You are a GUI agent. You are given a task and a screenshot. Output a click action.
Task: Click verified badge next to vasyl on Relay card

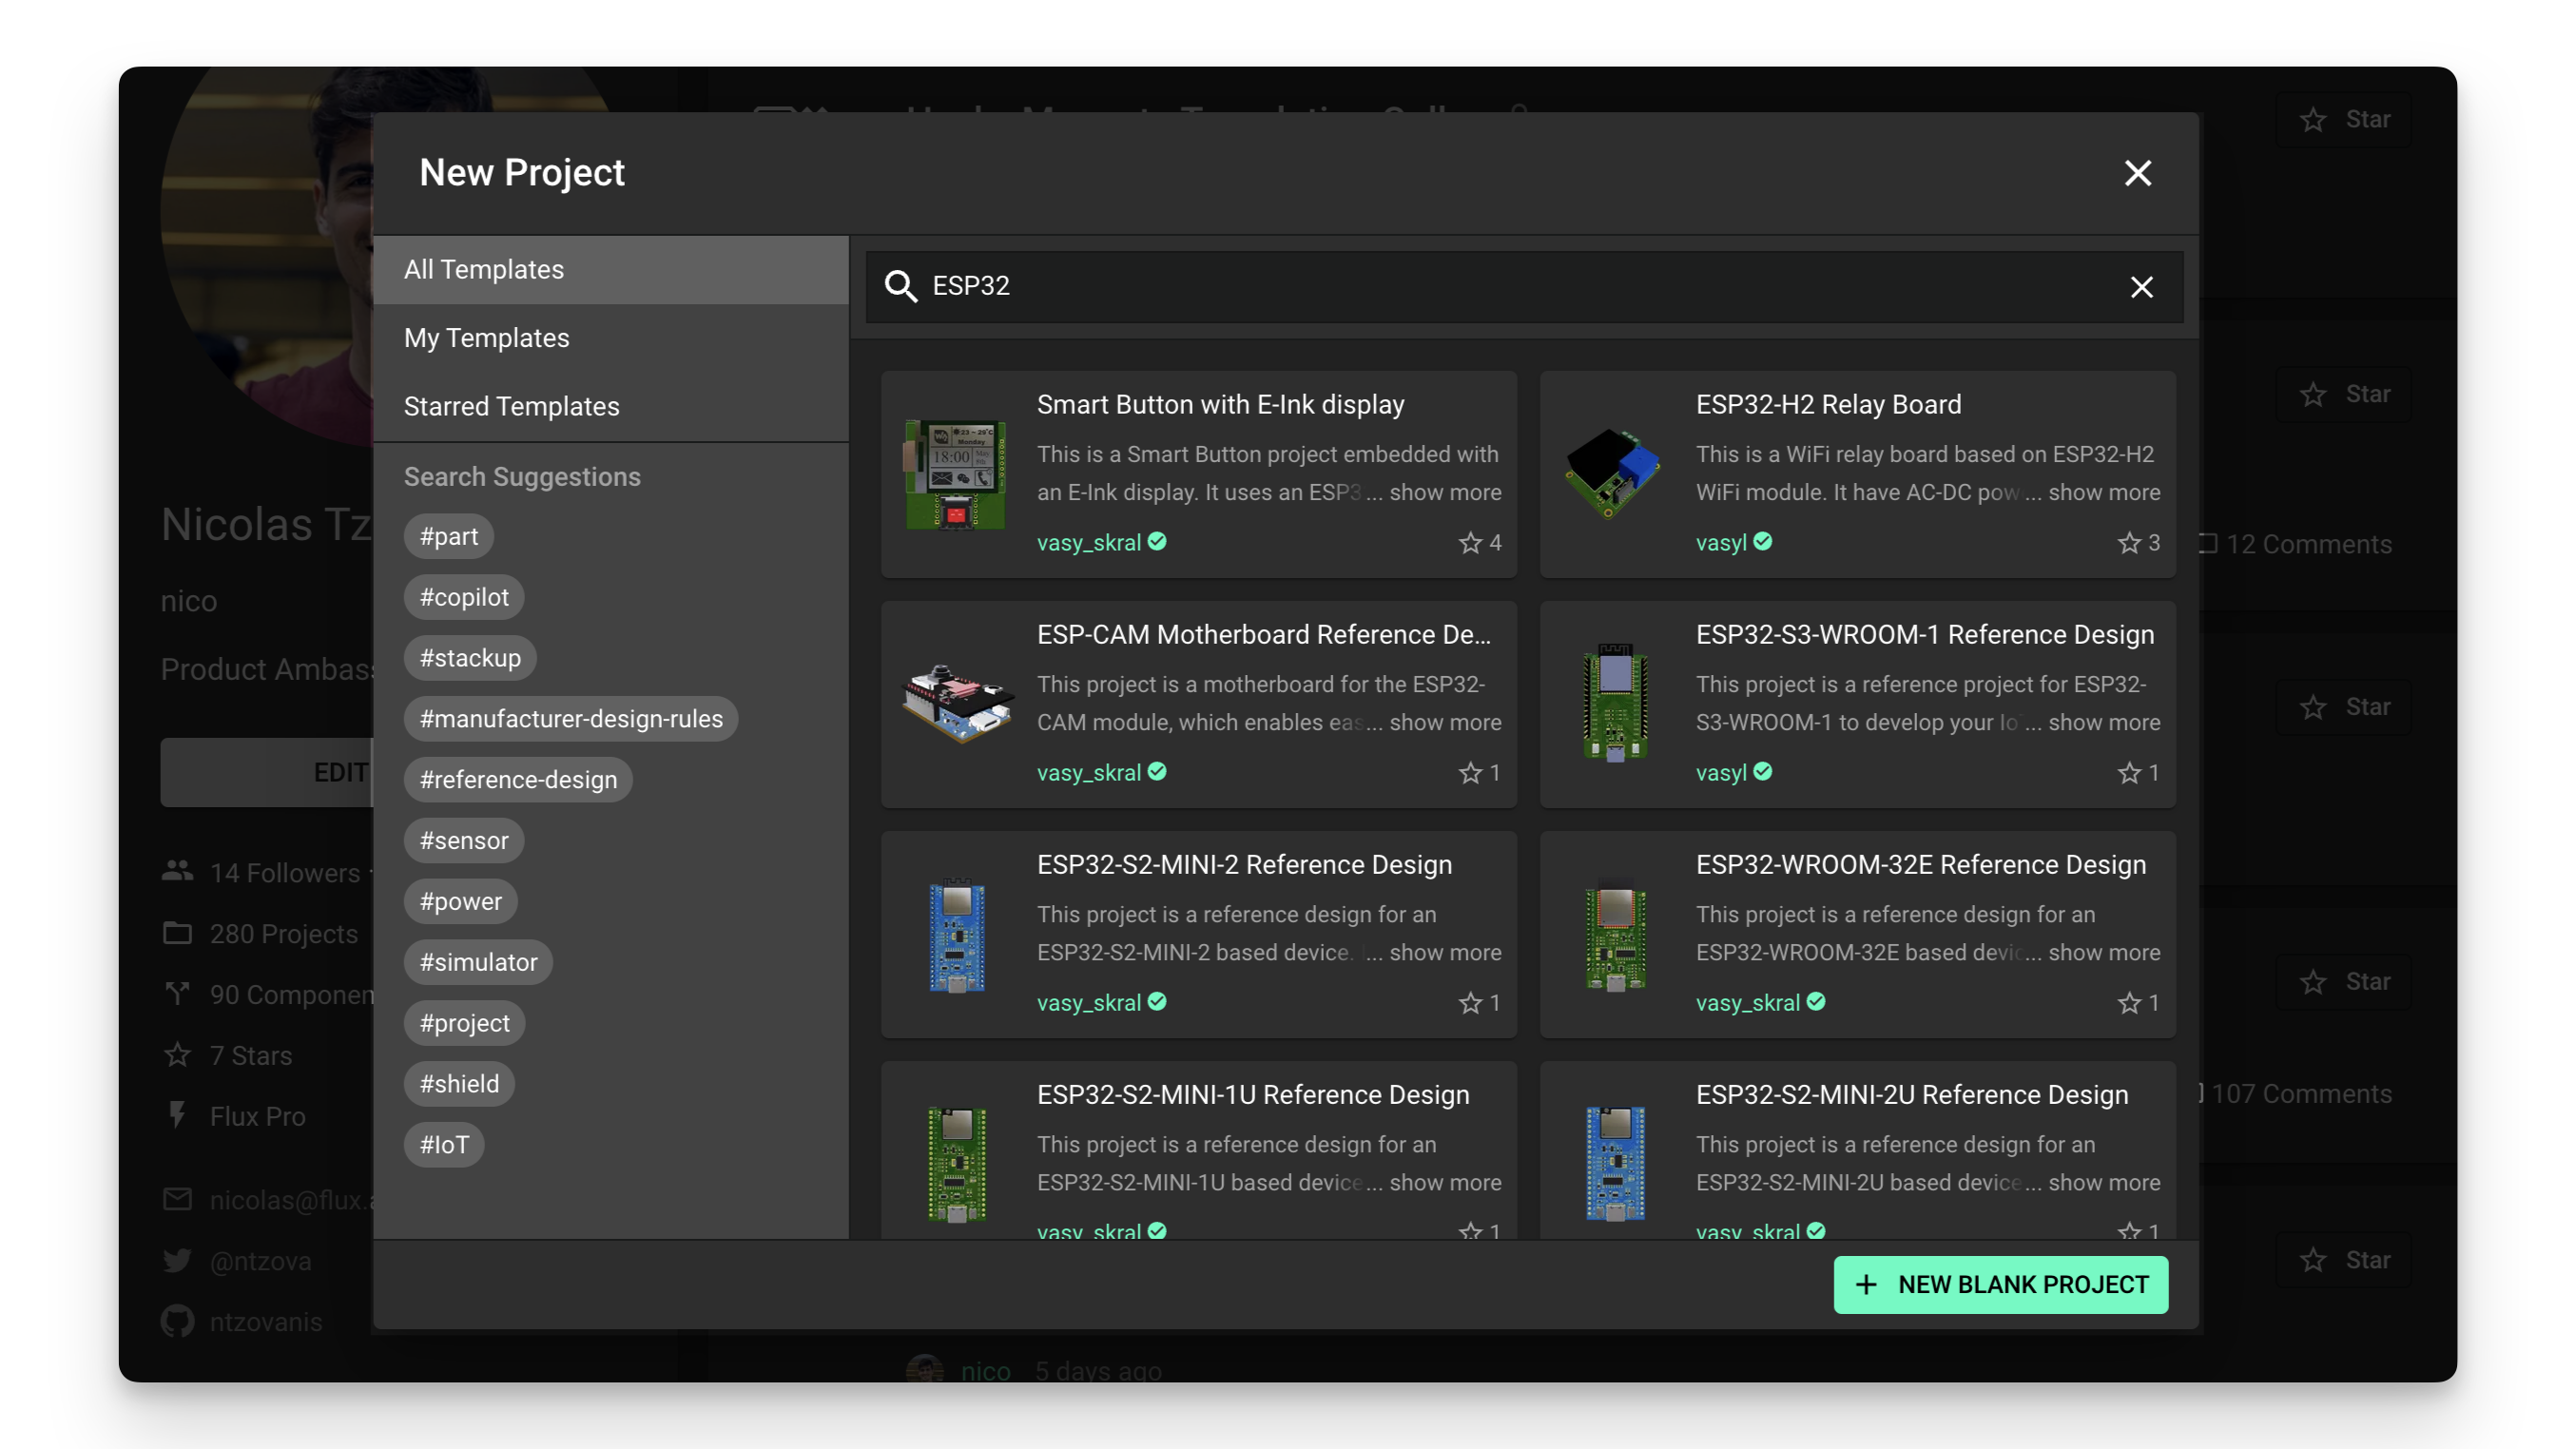click(x=1762, y=542)
